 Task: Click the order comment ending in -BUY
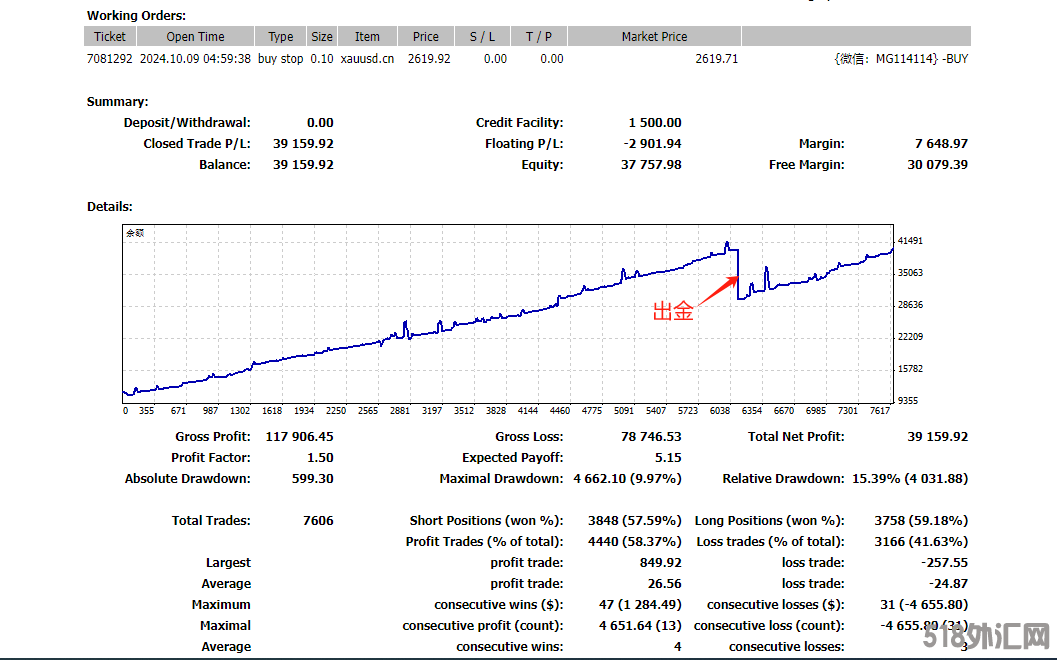click(900, 59)
